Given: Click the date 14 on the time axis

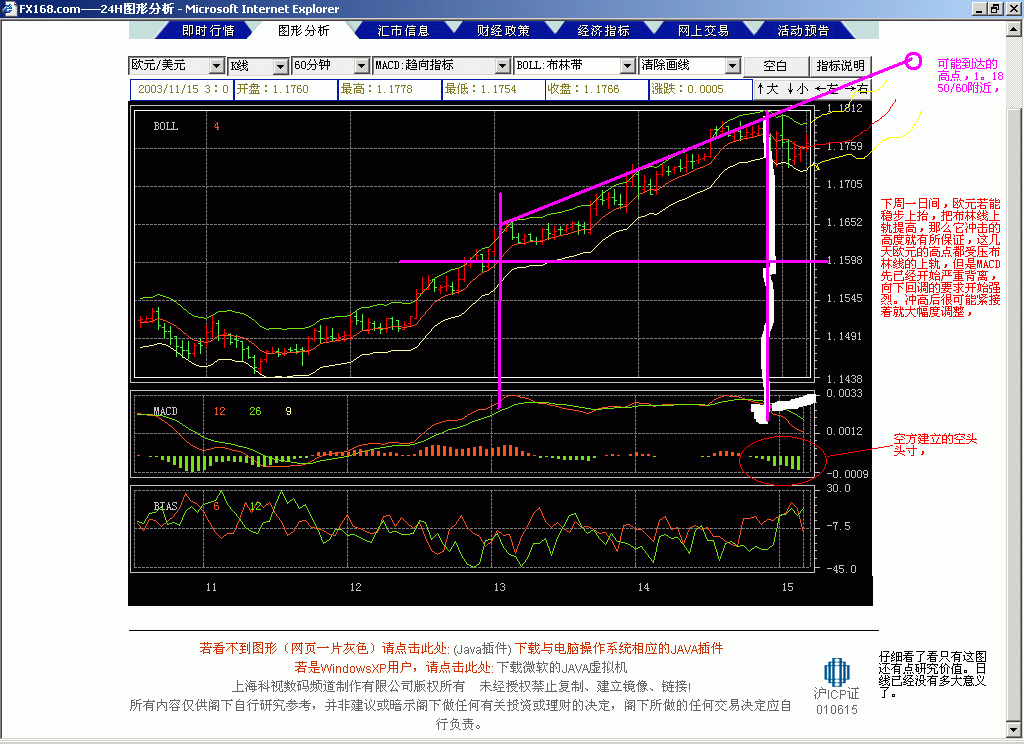Looking at the screenshot, I should (644, 587).
